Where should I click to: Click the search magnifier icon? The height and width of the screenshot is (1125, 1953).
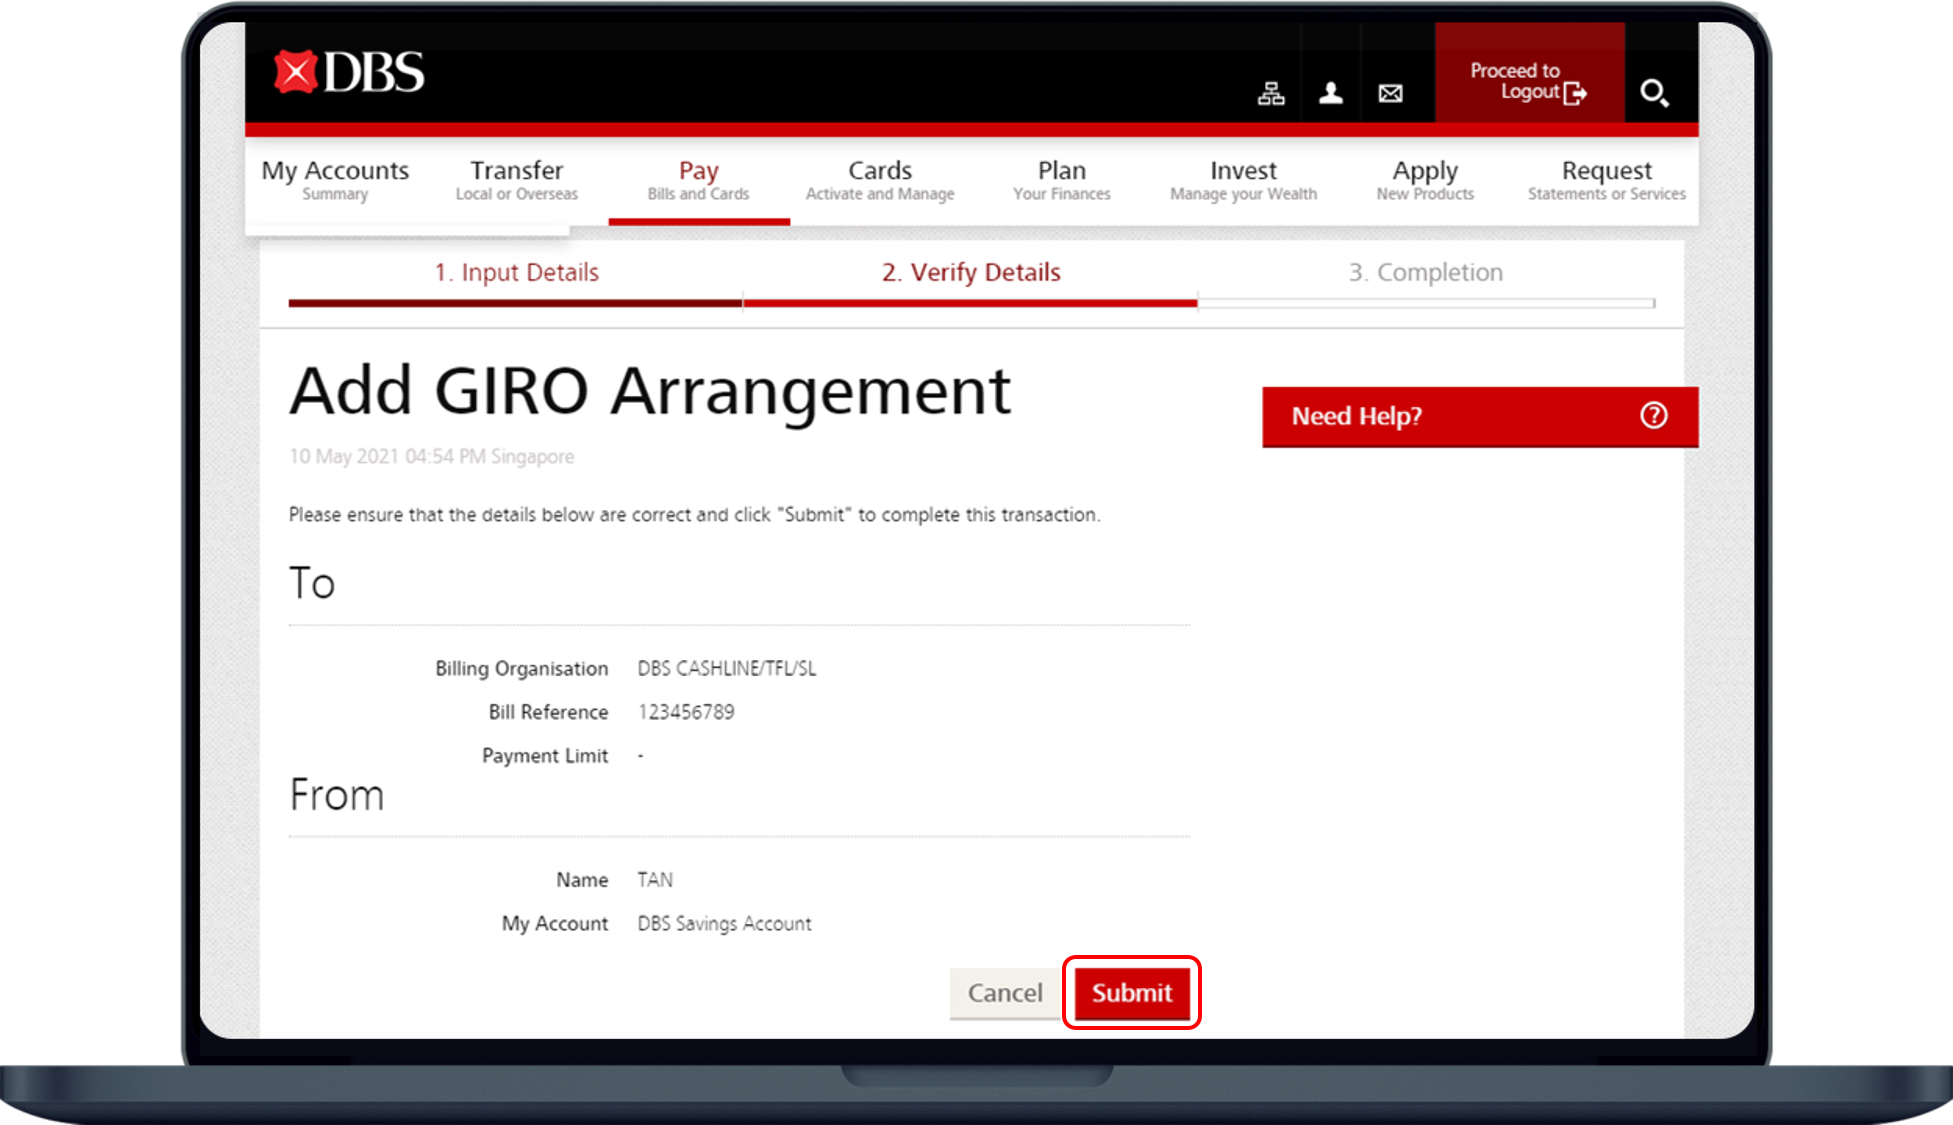coord(1654,94)
